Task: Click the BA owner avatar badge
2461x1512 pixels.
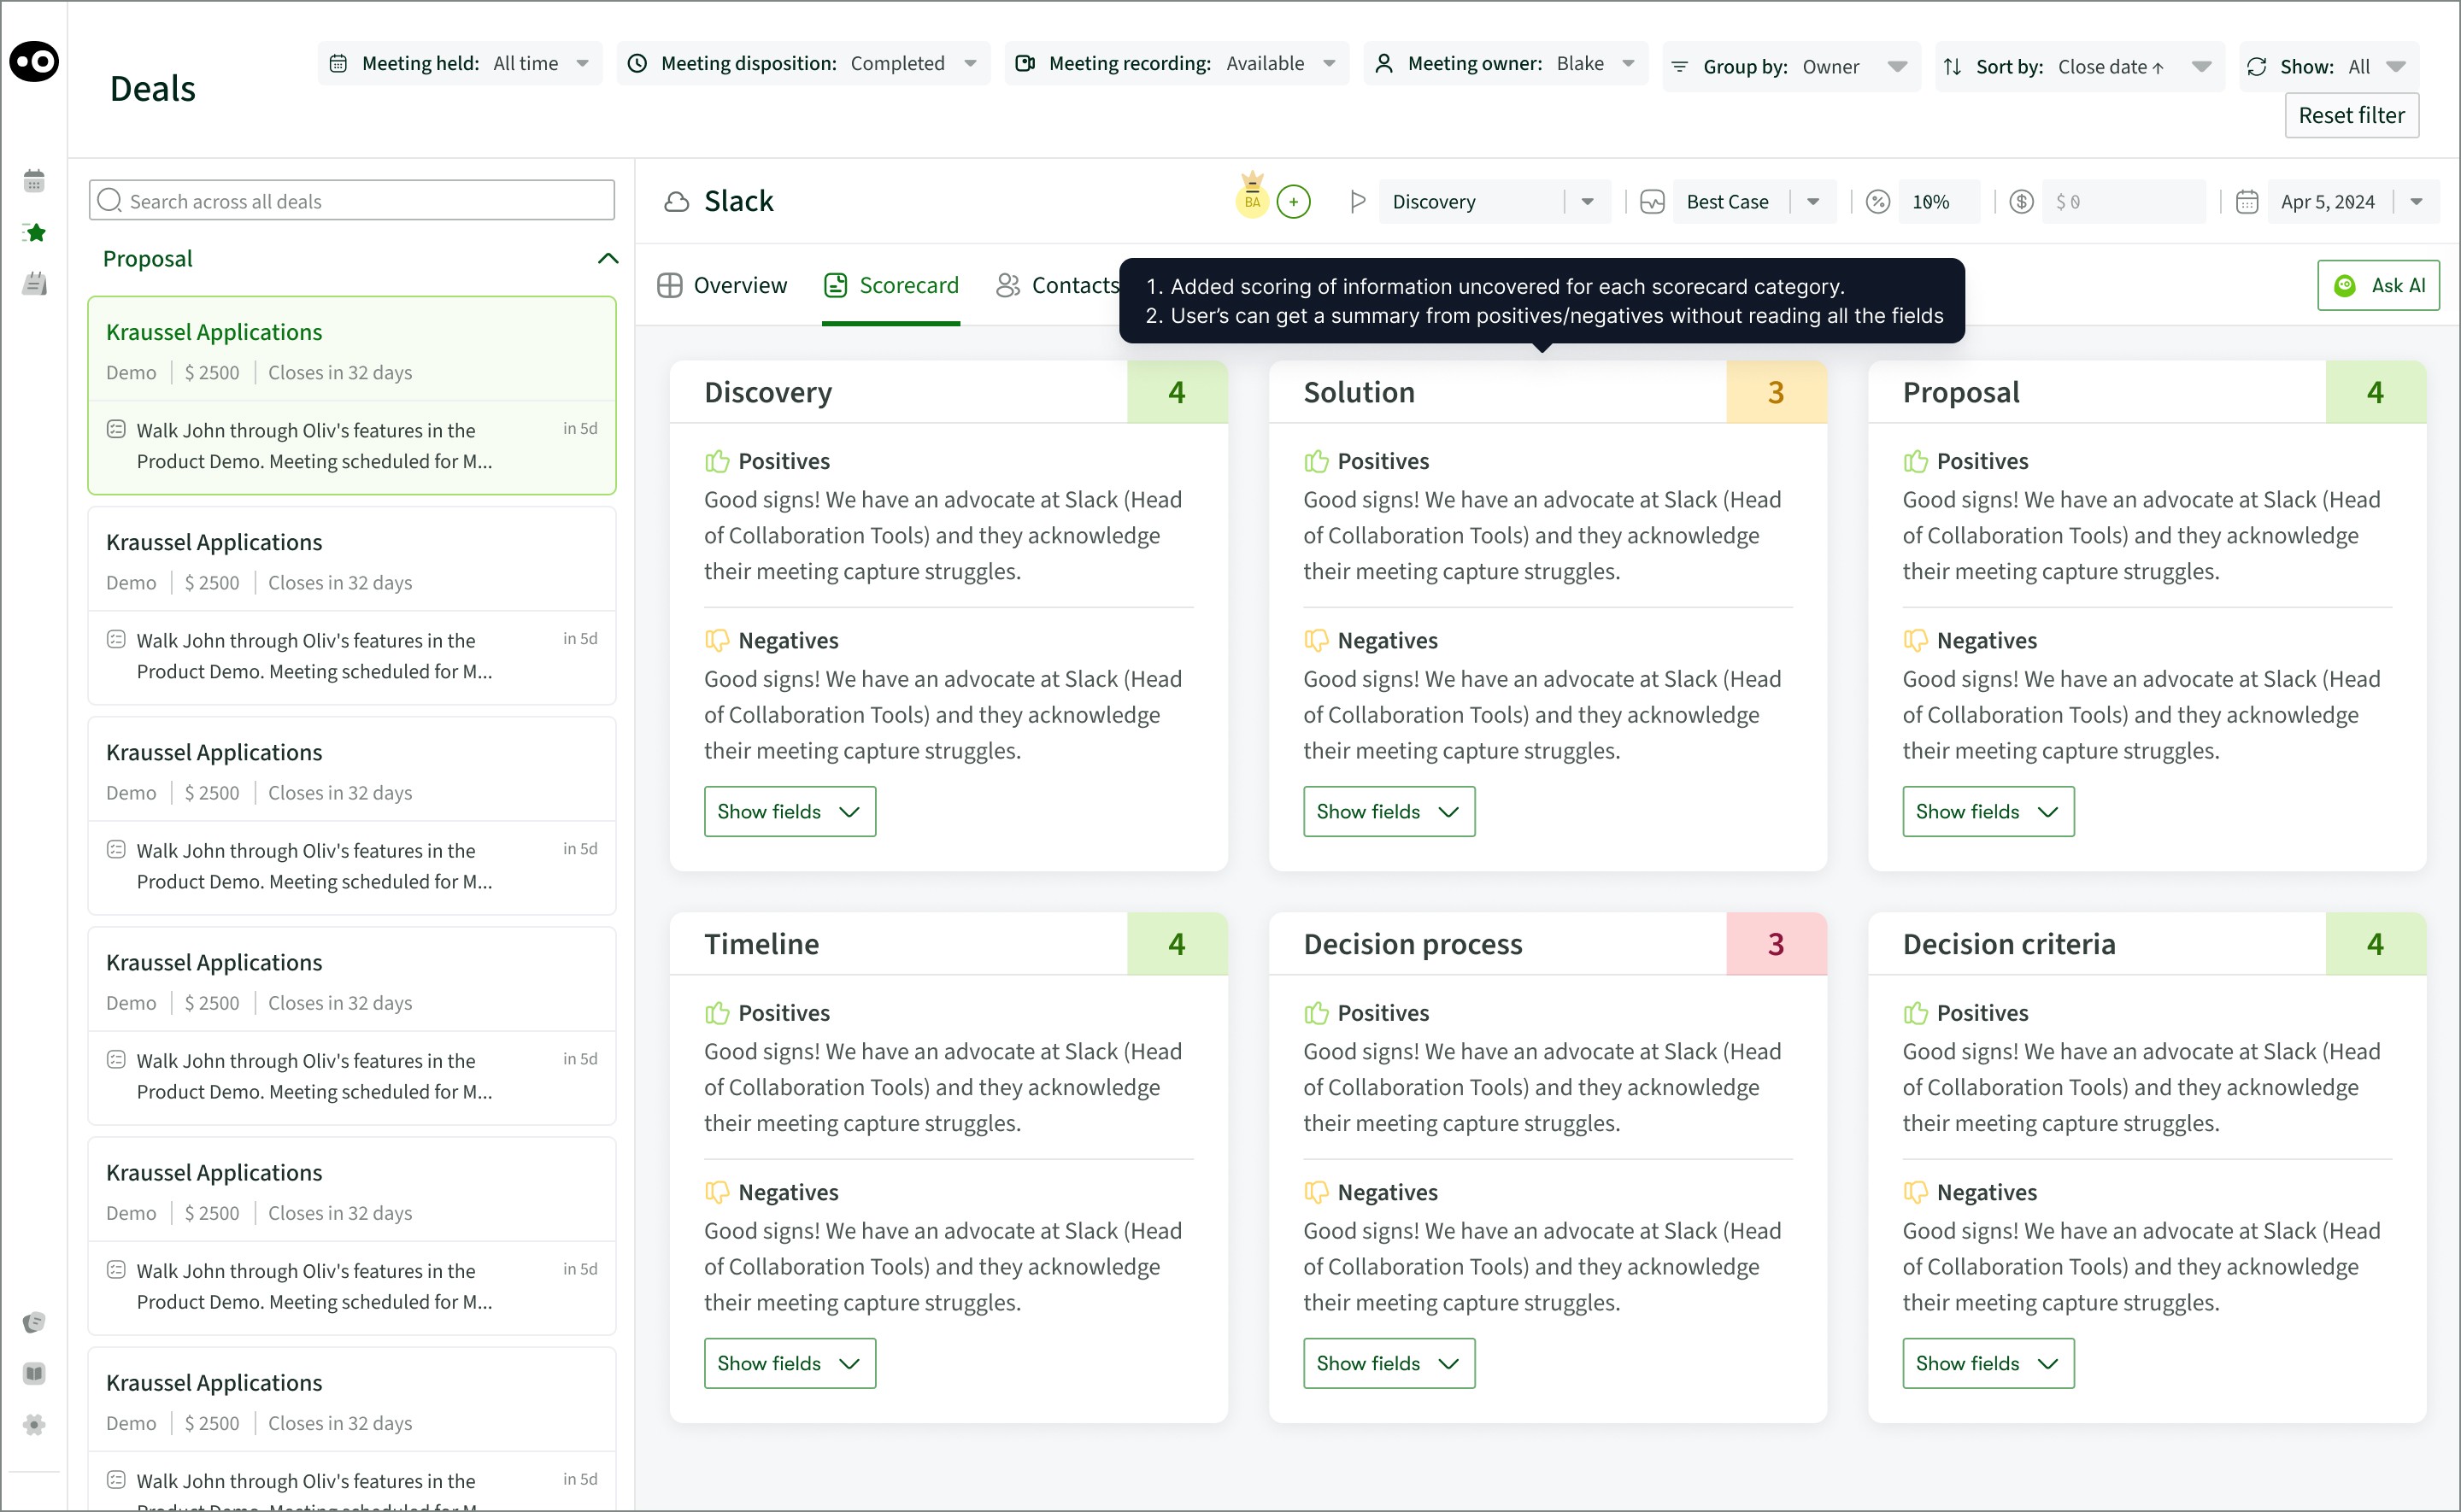Action: point(1252,200)
